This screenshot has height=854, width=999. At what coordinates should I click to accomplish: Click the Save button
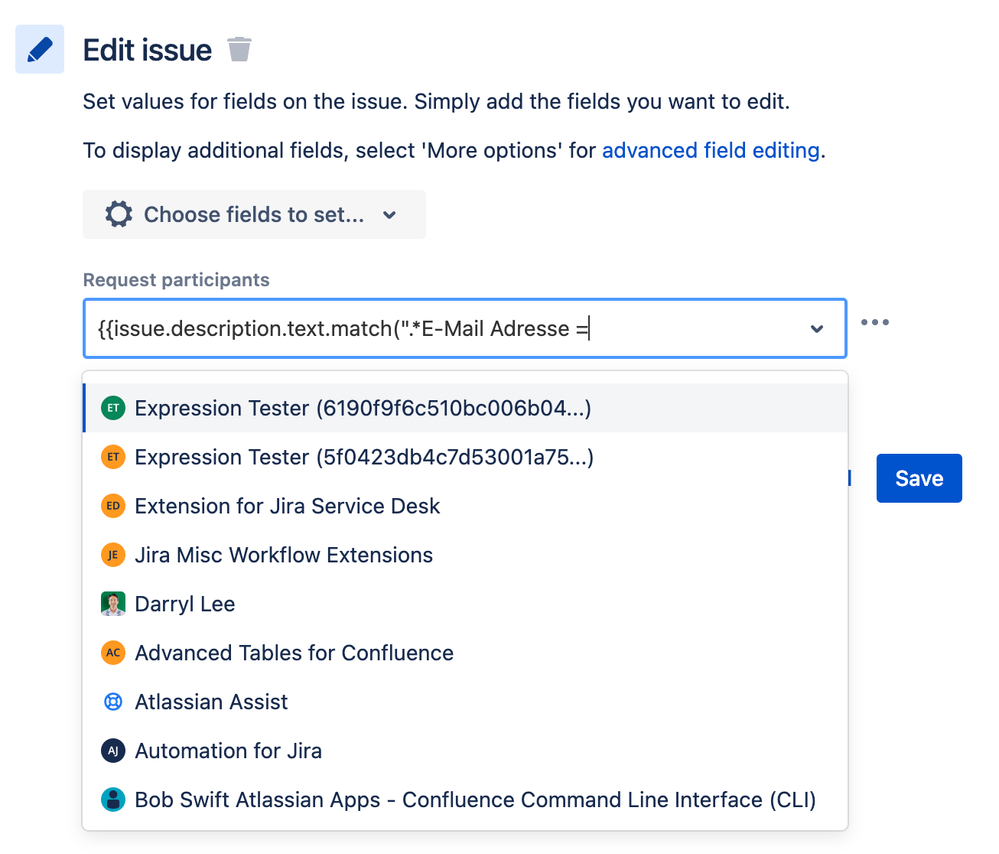tap(919, 478)
